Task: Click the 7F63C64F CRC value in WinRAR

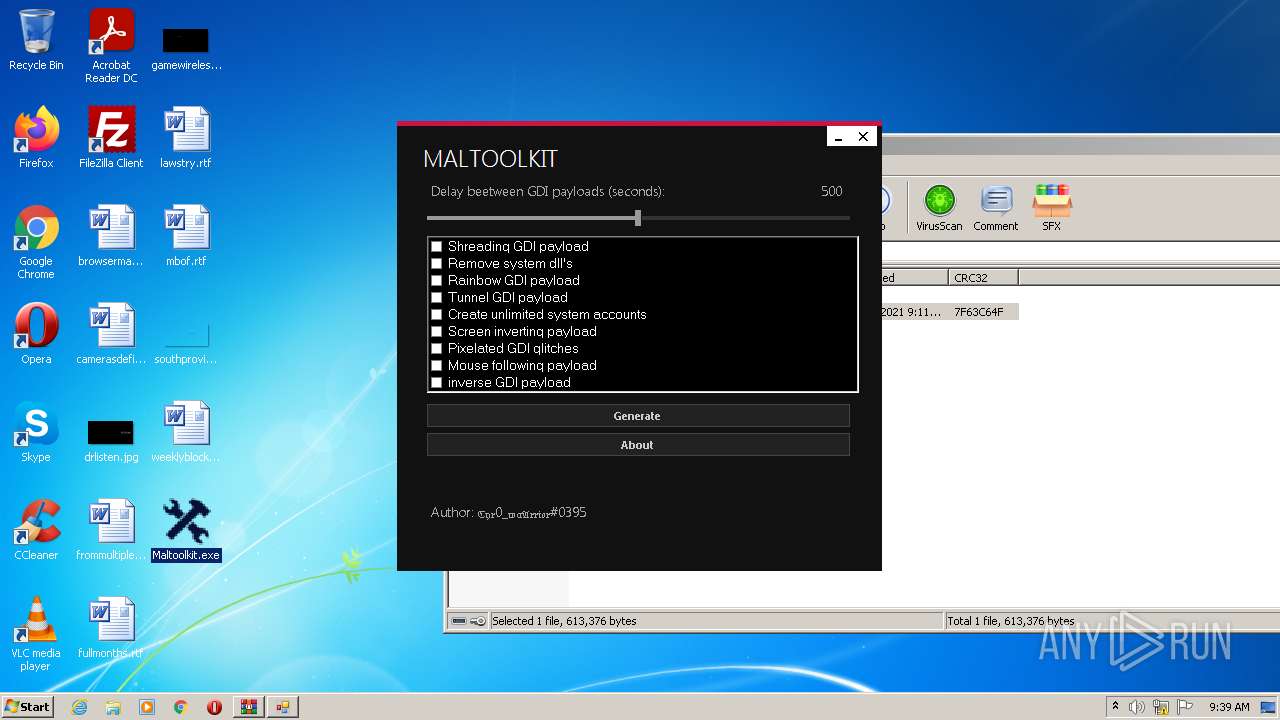Action: point(979,312)
